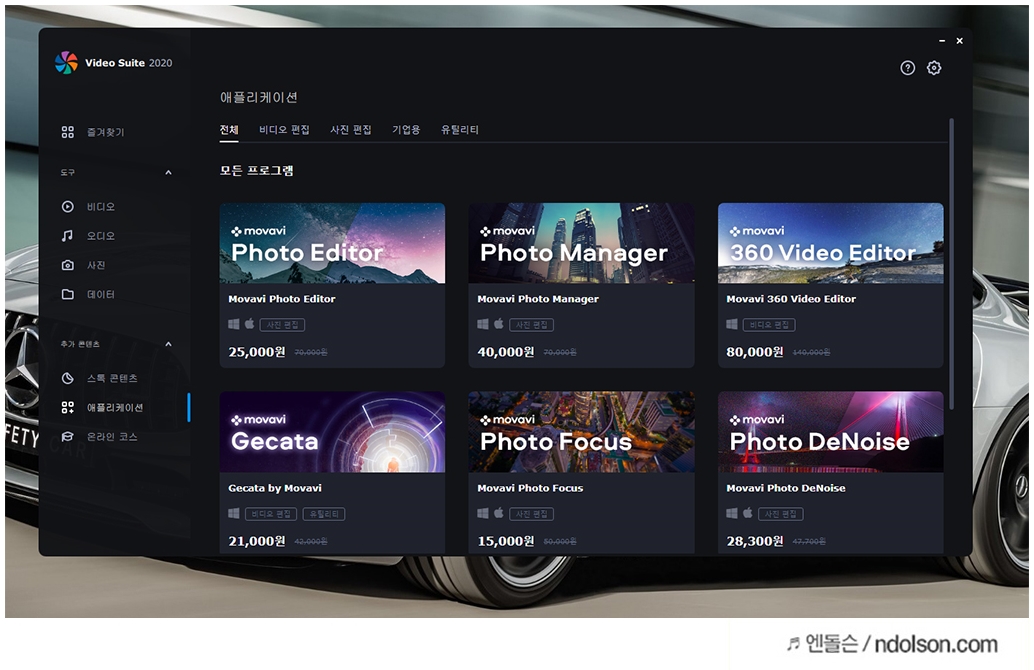Click Windows icon on Movavi Photo Focus card
The width and height of the screenshot is (1034, 670).
483,513
